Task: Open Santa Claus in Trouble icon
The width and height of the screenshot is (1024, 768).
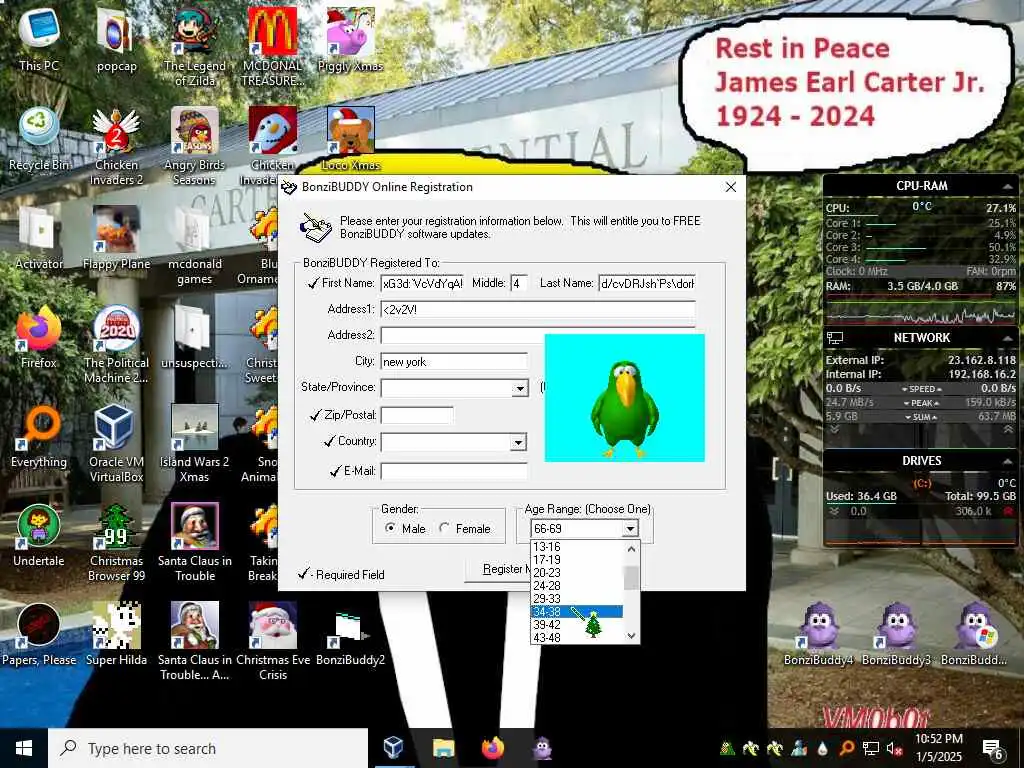Action: (x=195, y=543)
